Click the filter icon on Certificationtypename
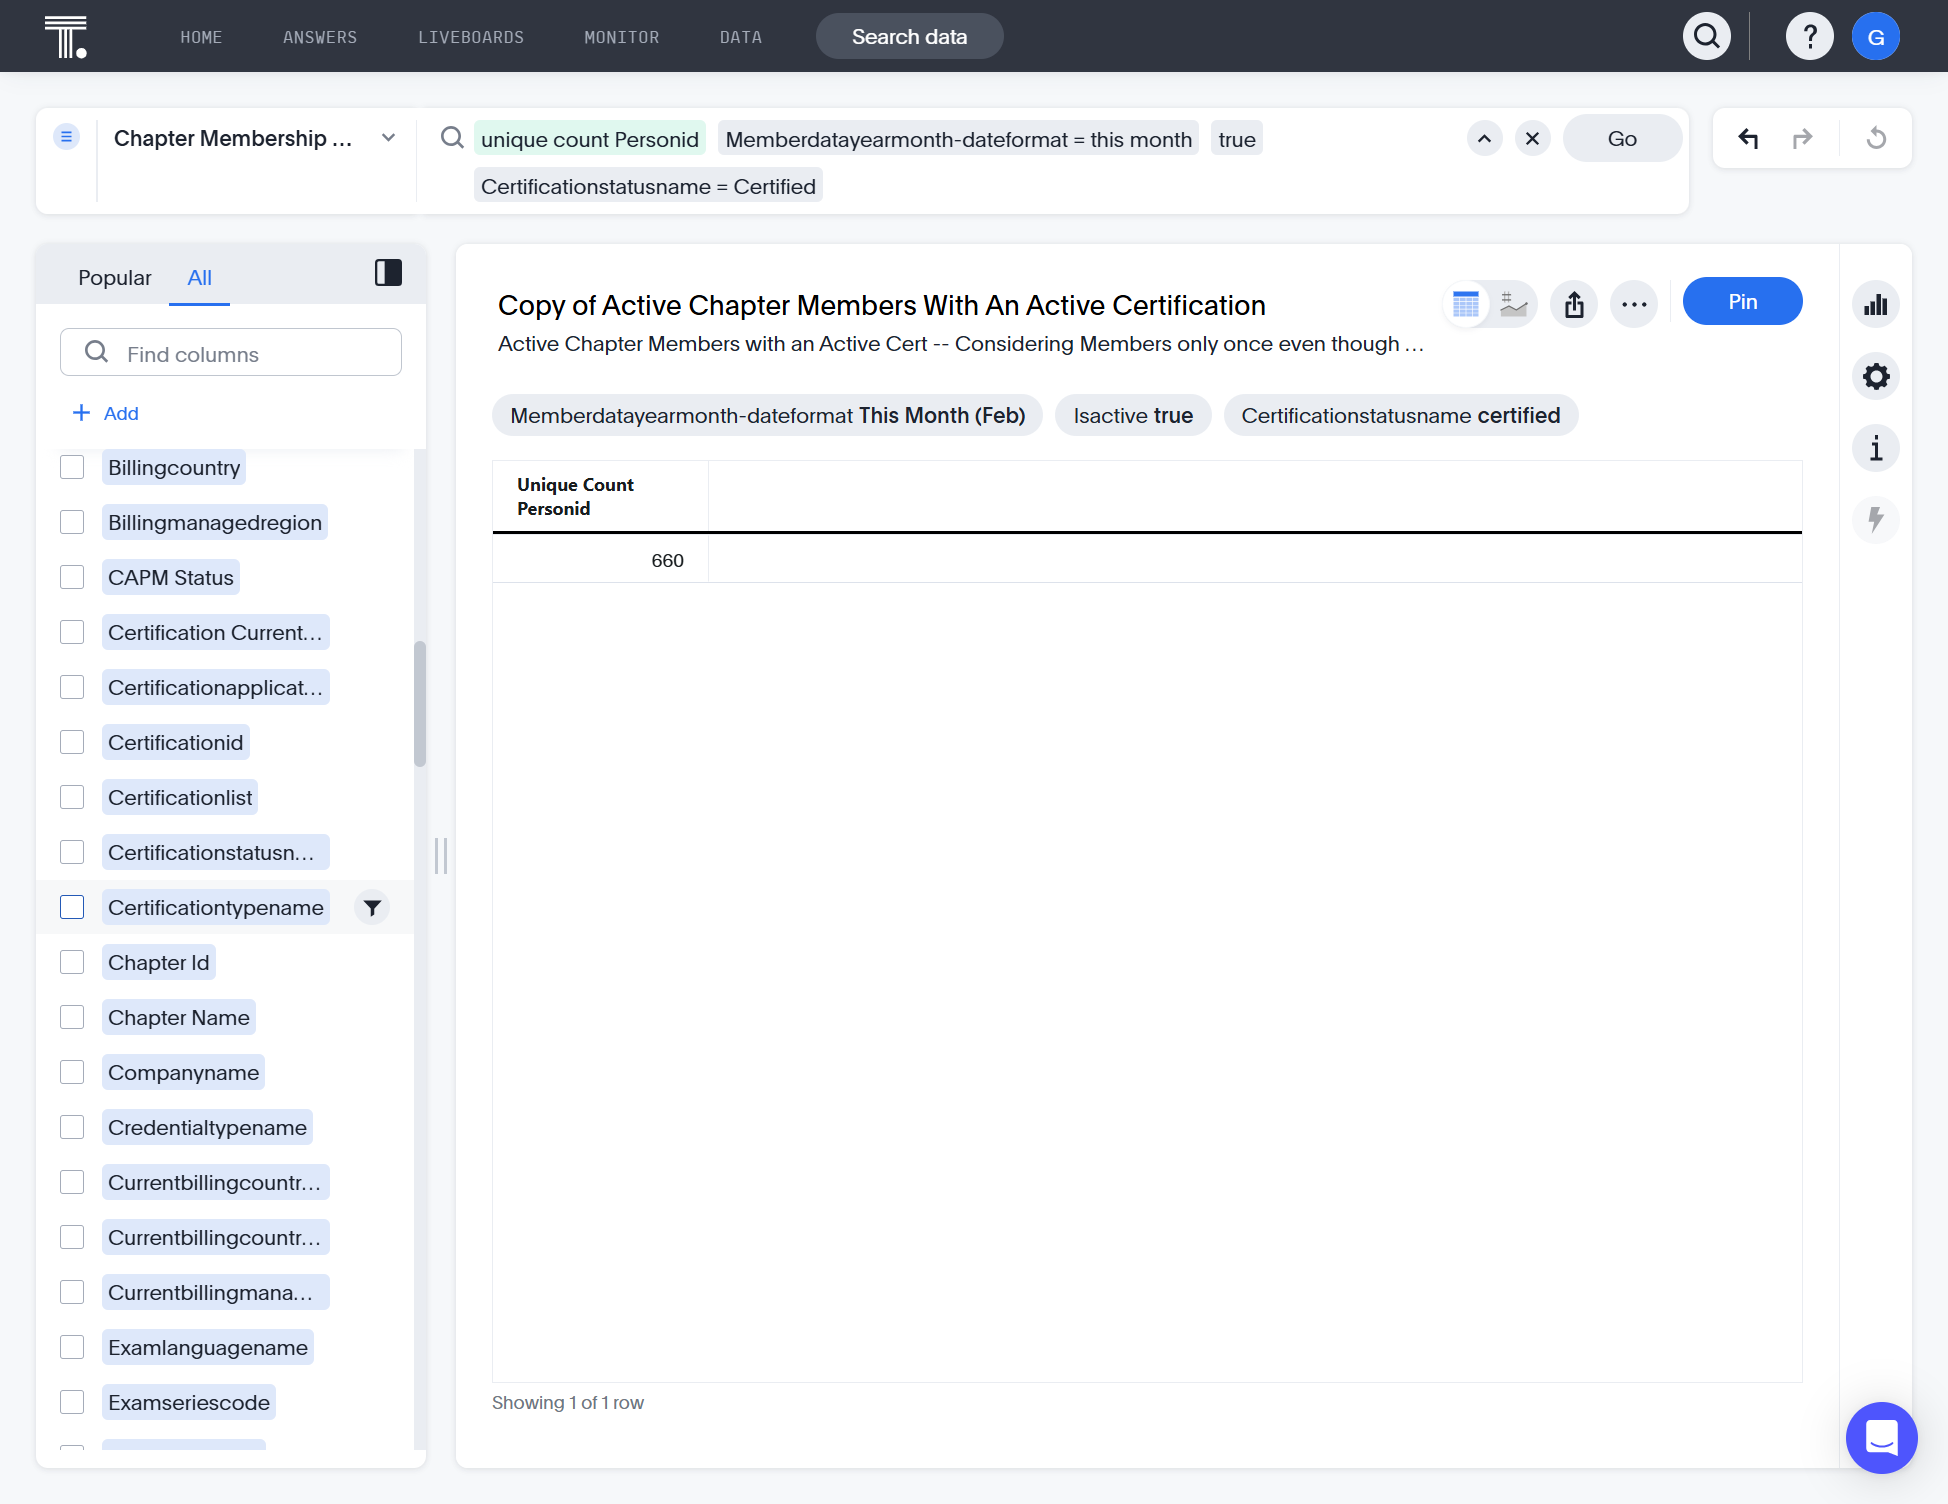 point(372,908)
